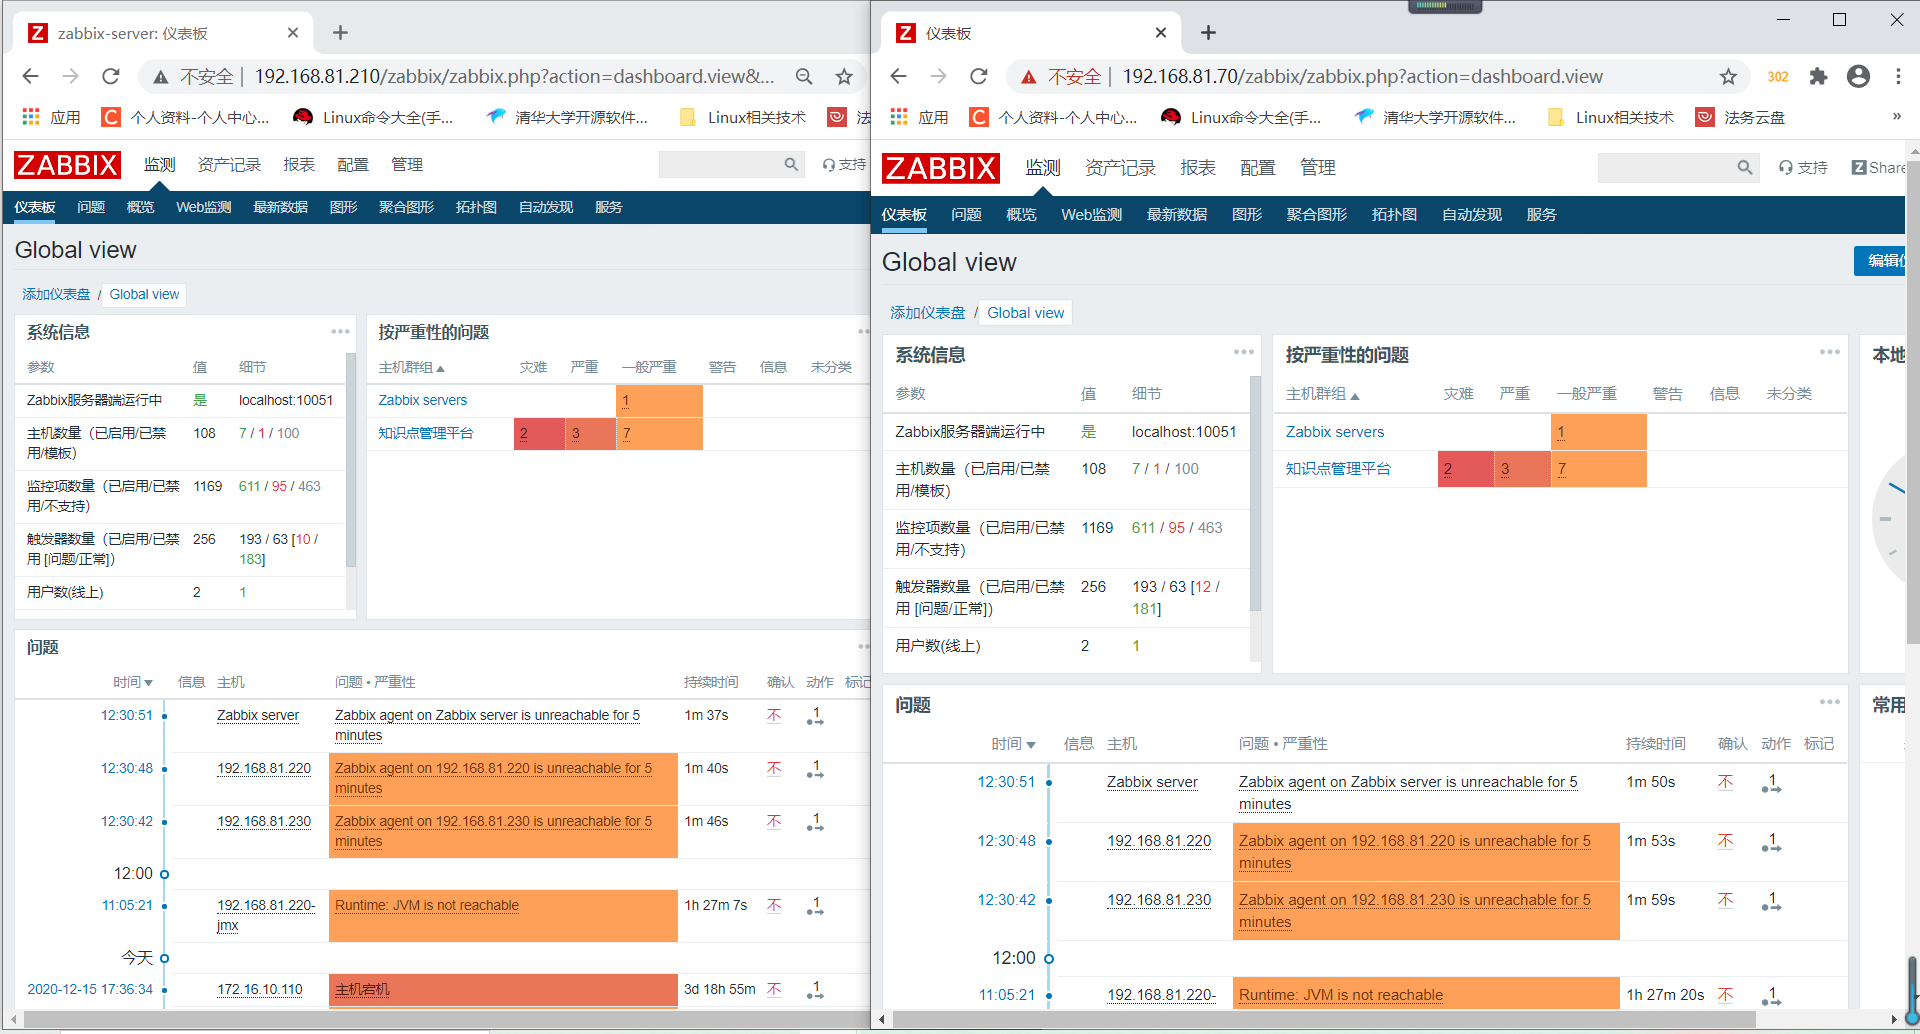Click red disaster cell 2 in right window
The width and height of the screenshot is (1920, 1034).
1466,469
